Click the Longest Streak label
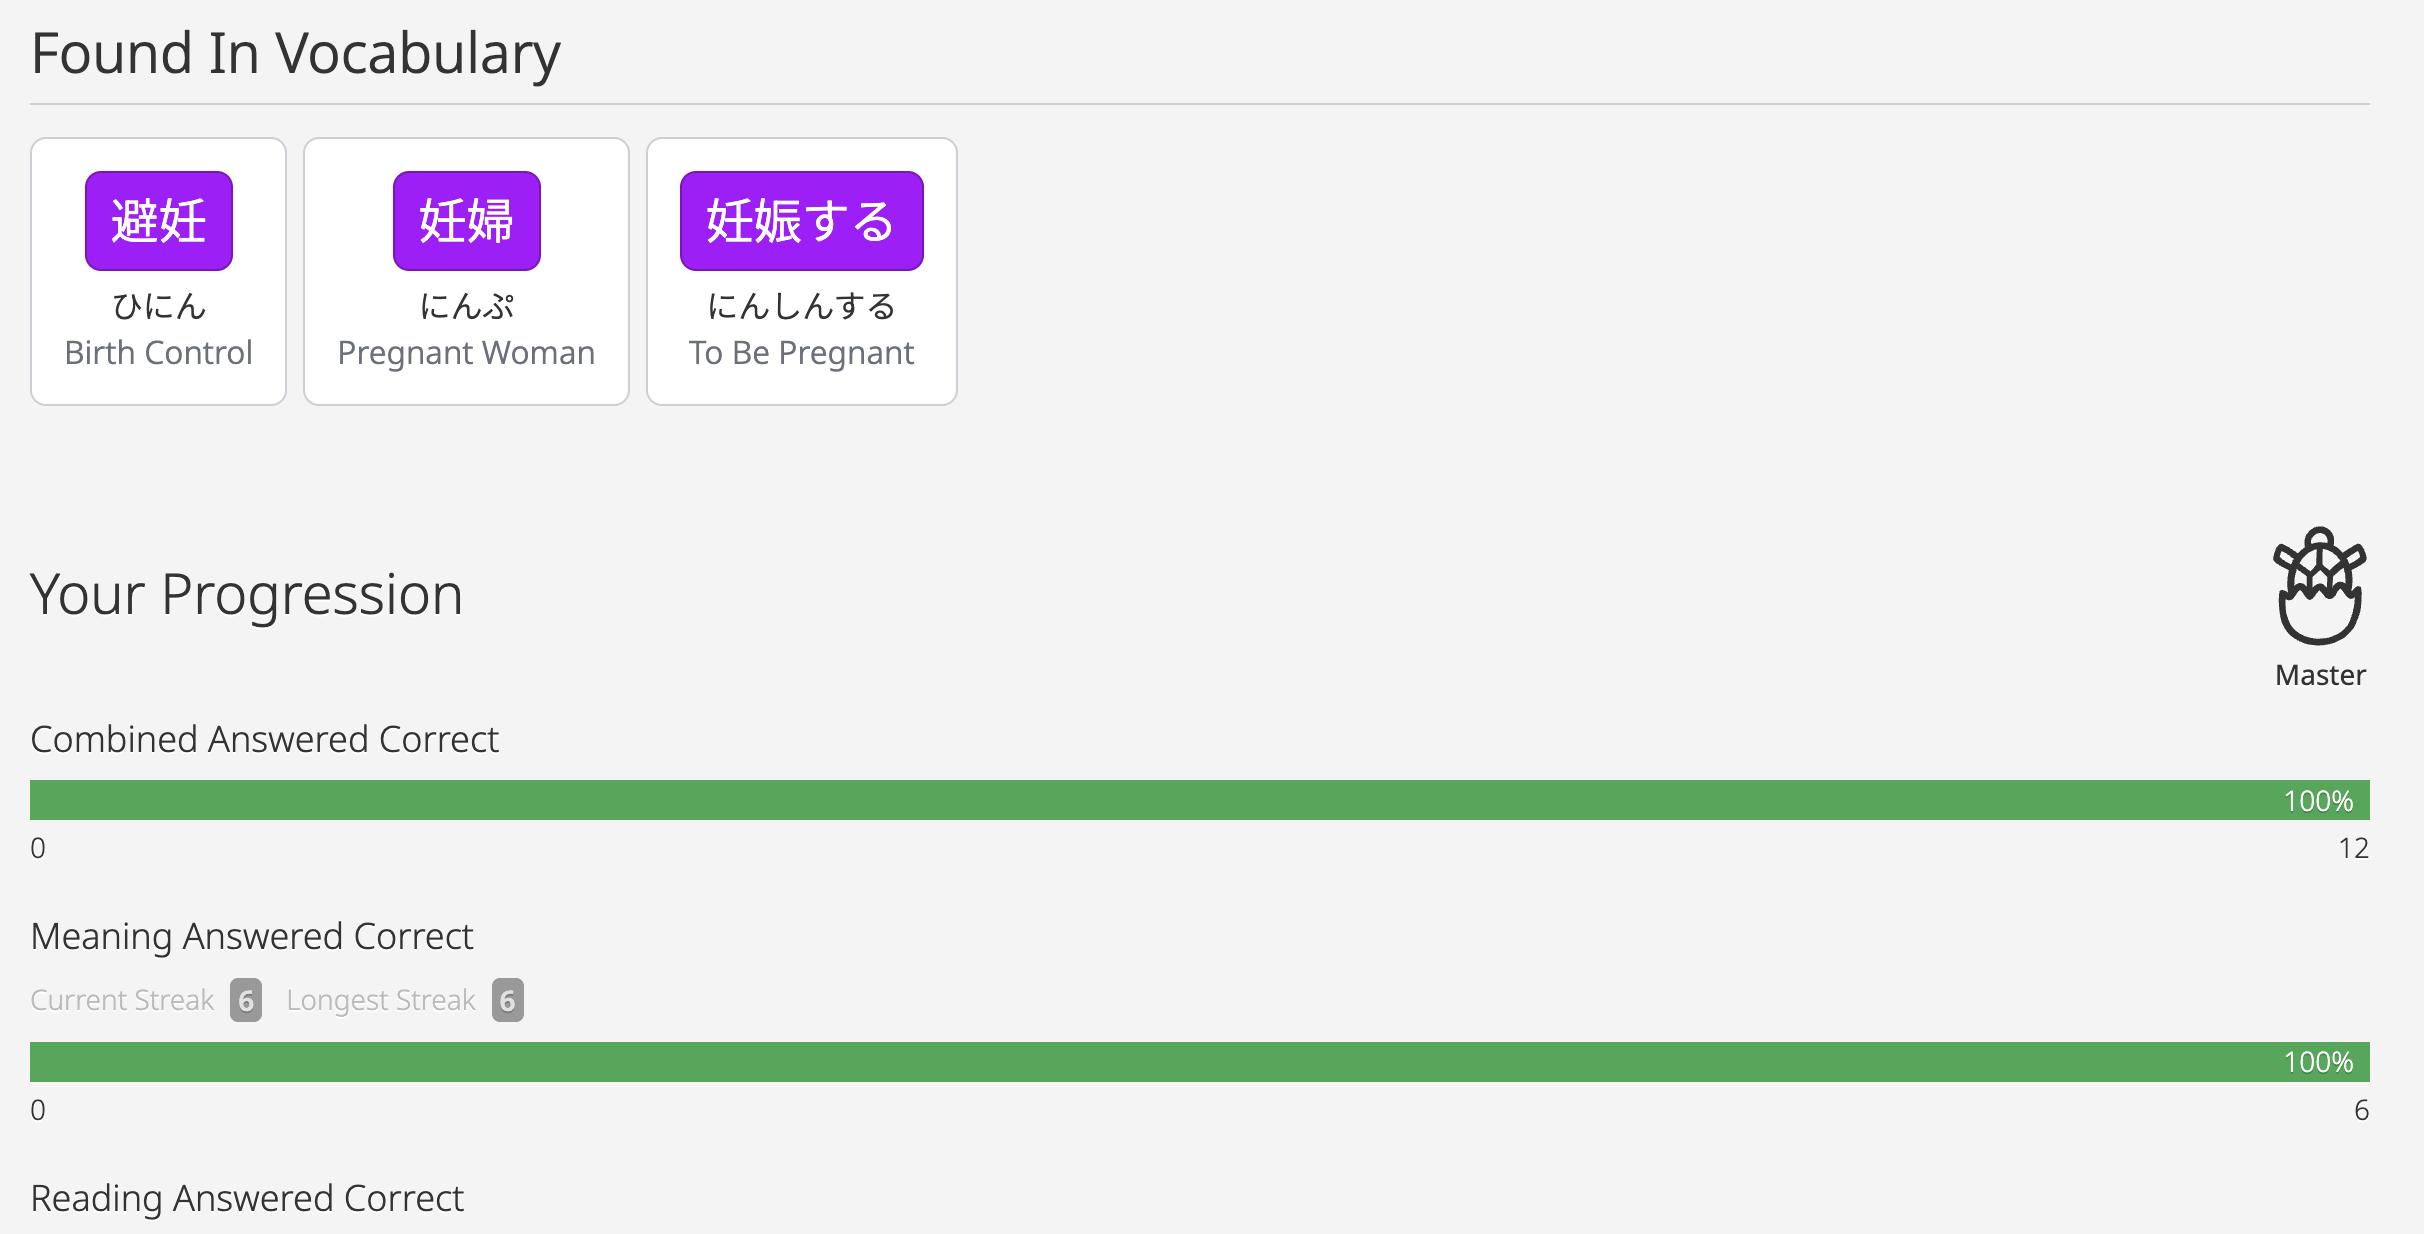This screenshot has height=1234, width=2424. (x=381, y=1000)
